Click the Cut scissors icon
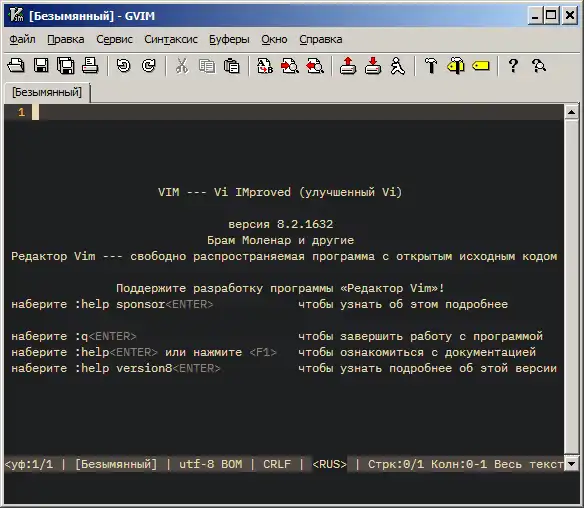The image size is (584, 508). pos(182,66)
